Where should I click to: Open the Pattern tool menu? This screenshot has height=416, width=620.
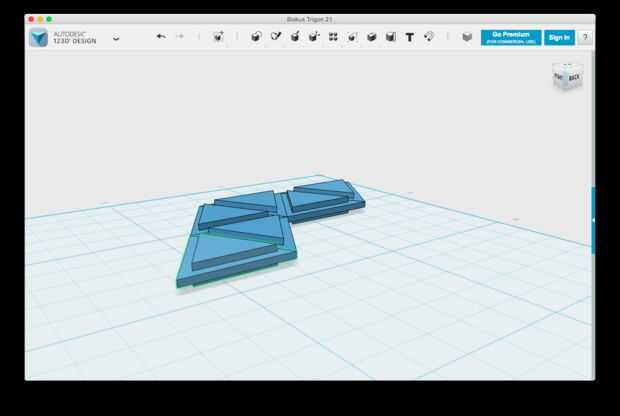click(333, 37)
